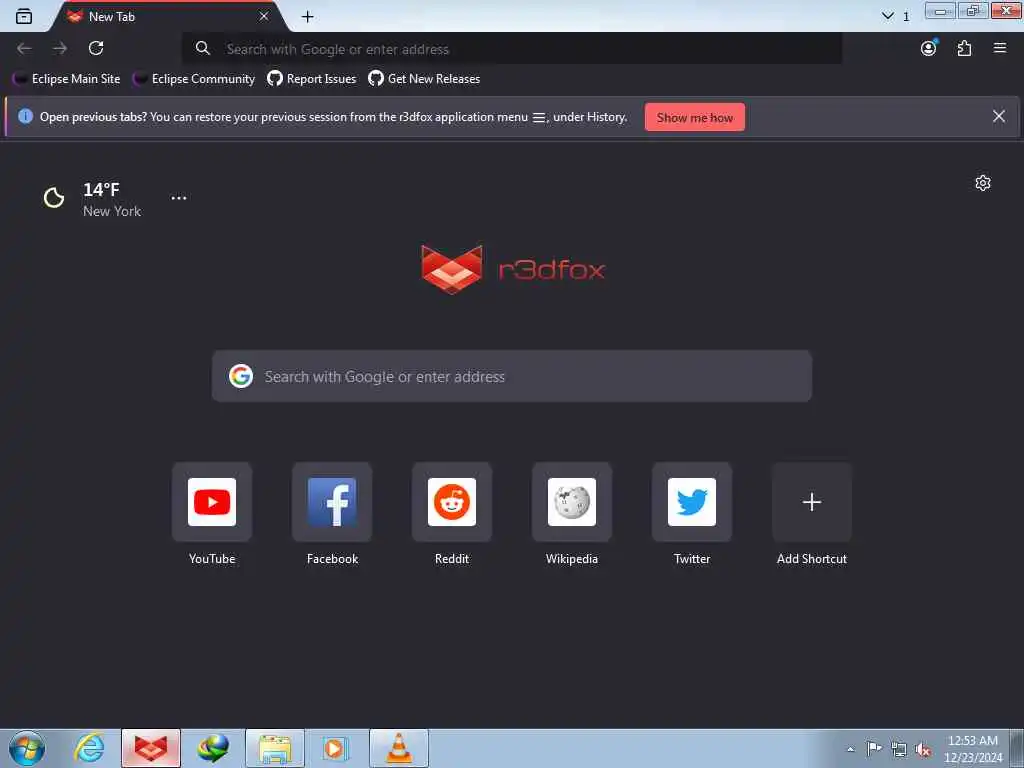The width and height of the screenshot is (1024, 768).
Task: Open Windows Explorer from taskbar
Action: [x=275, y=748]
